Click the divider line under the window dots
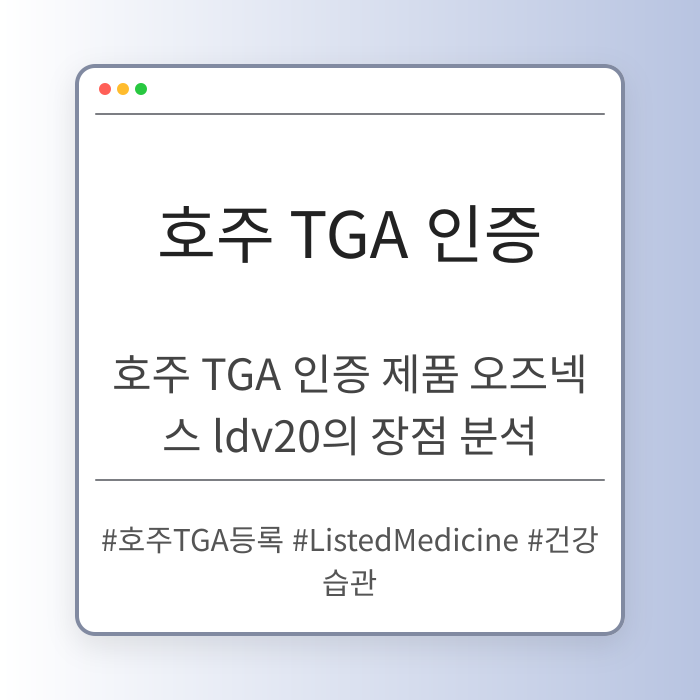This screenshot has width=700, height=700. (x=350, y=115)
